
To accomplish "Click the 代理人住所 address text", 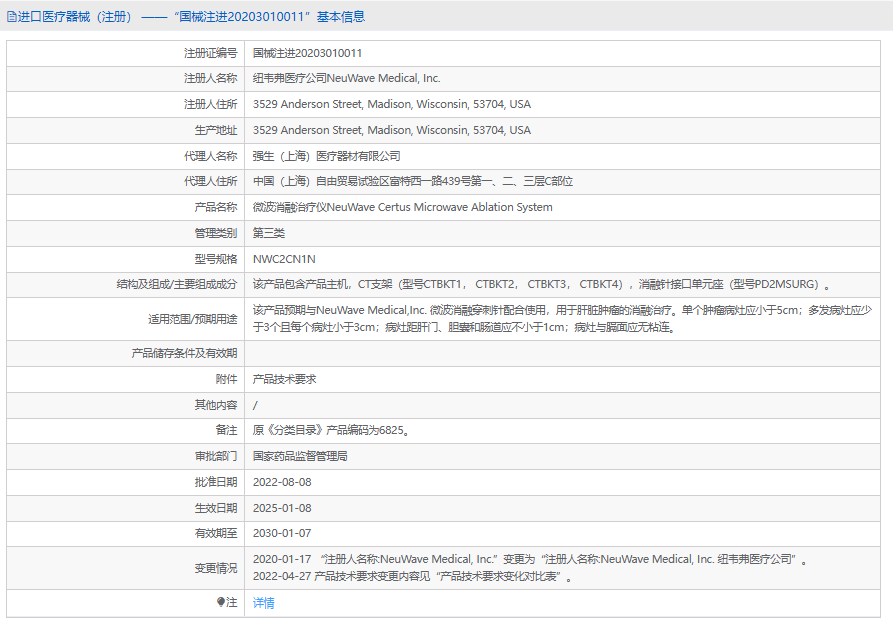I will tap(412, 181).
